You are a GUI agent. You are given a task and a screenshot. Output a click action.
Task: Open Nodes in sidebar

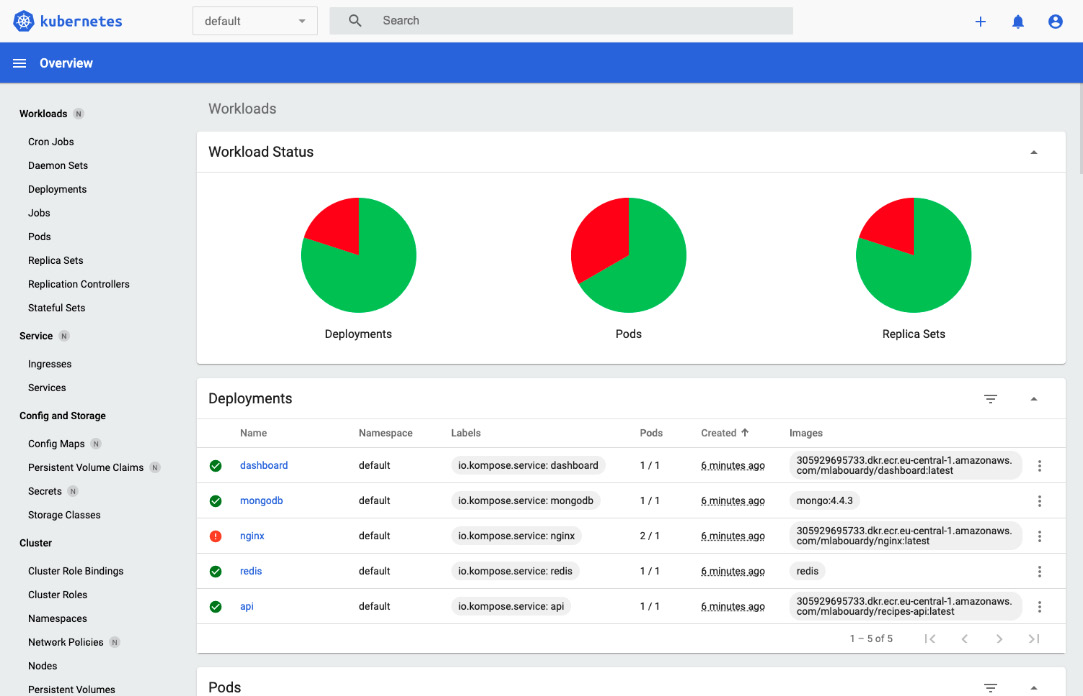[43, 666]
